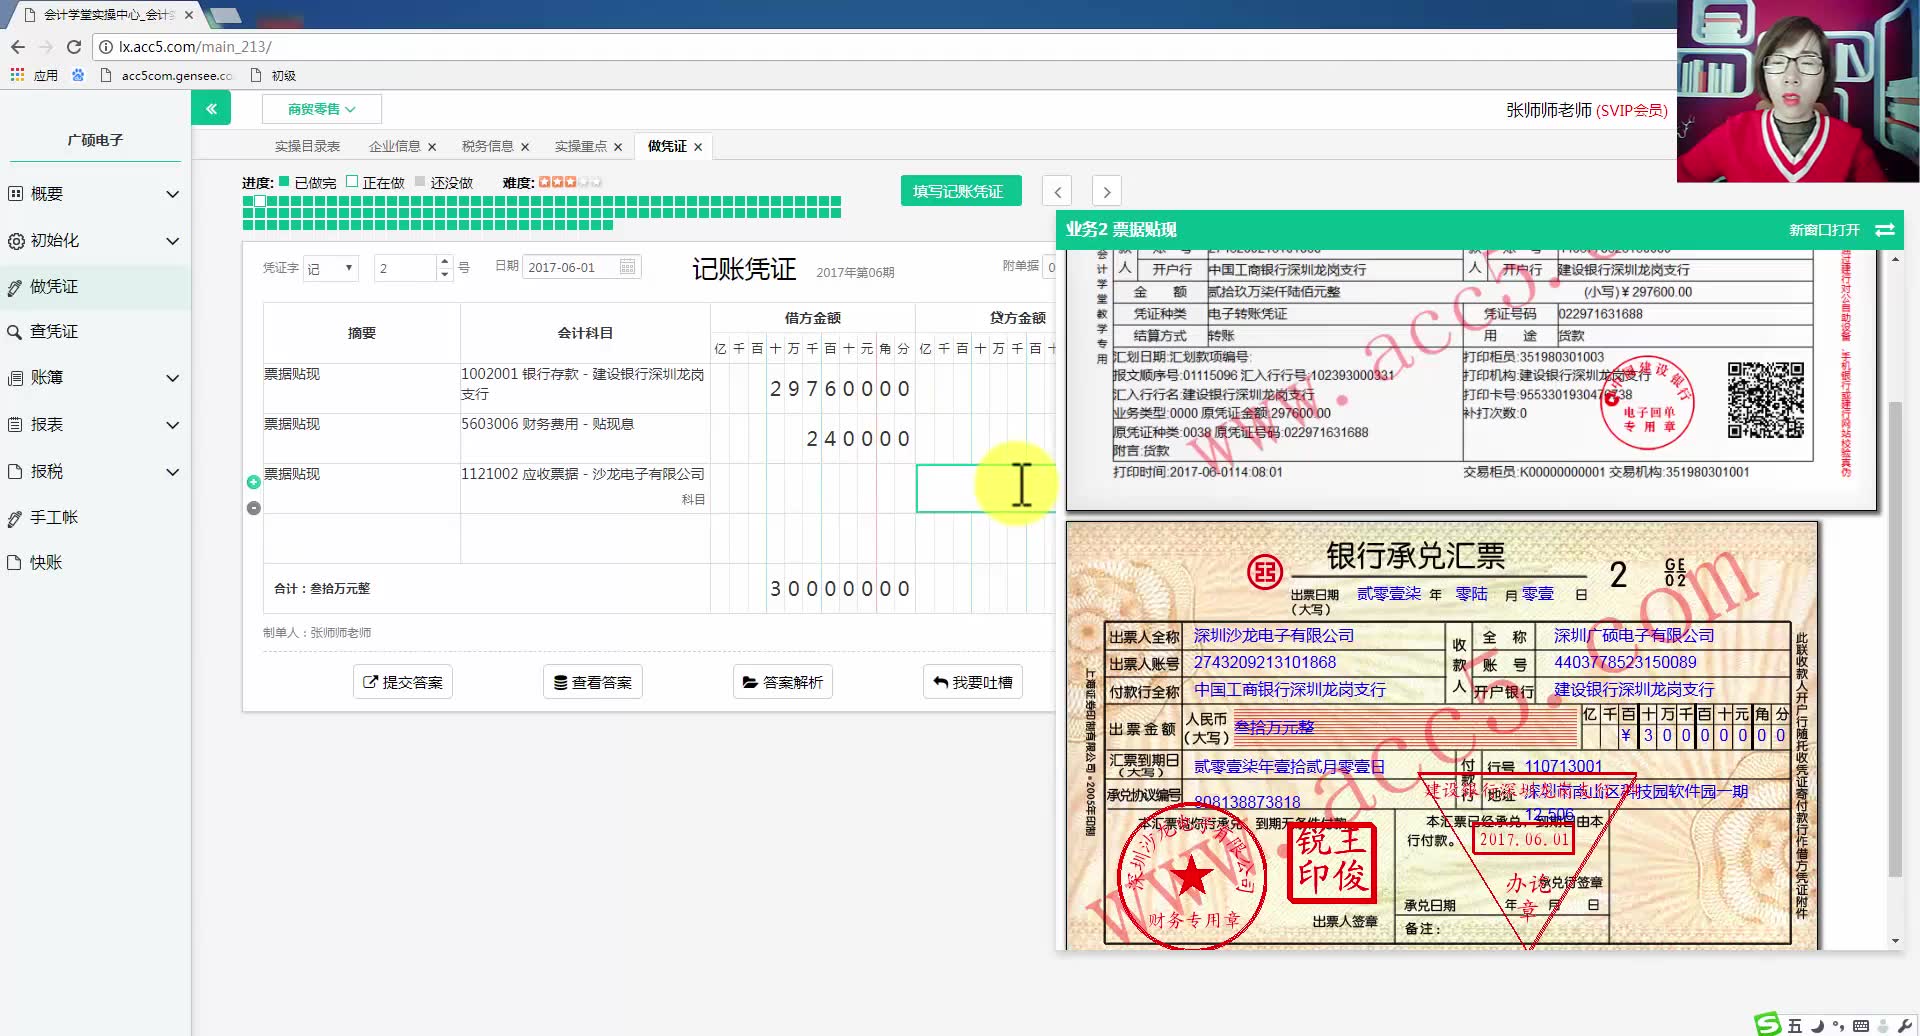
Task: Open the 凭证字 '记' dropdown
Action: [x=330, y=267]
